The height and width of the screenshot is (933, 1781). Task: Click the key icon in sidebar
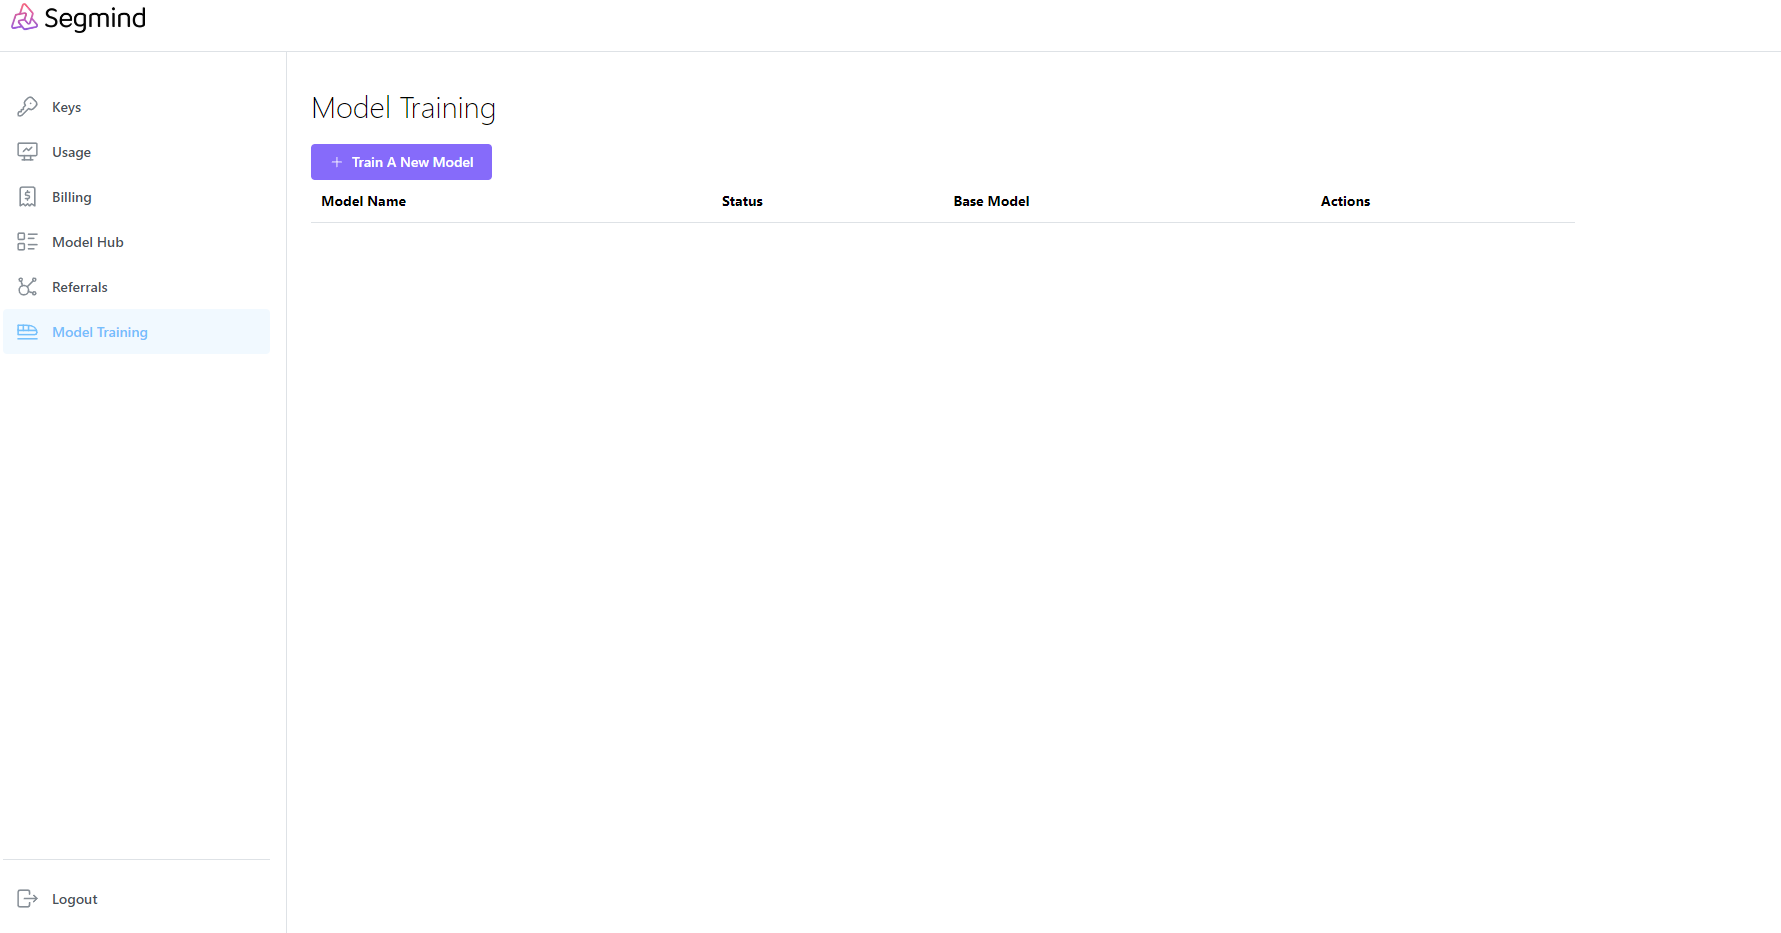27,107
